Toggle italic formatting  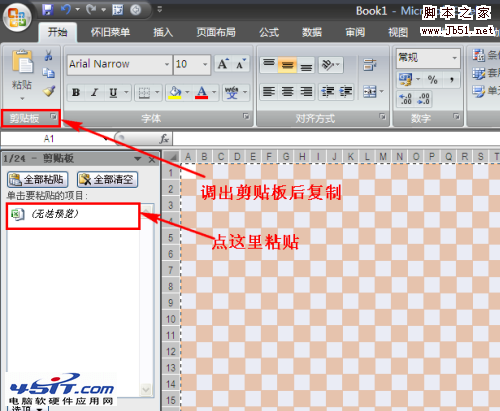(95, 92)
